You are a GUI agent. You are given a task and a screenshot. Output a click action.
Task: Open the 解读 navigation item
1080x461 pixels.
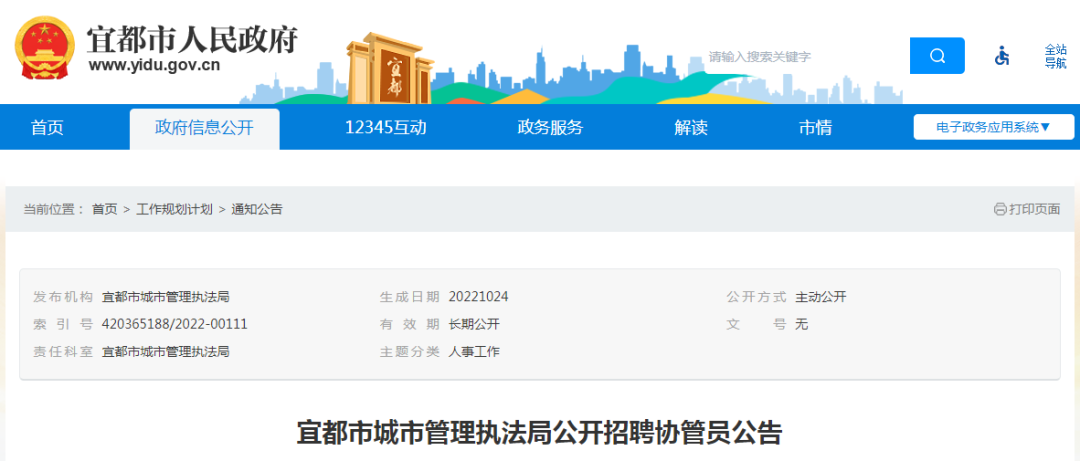691,128
